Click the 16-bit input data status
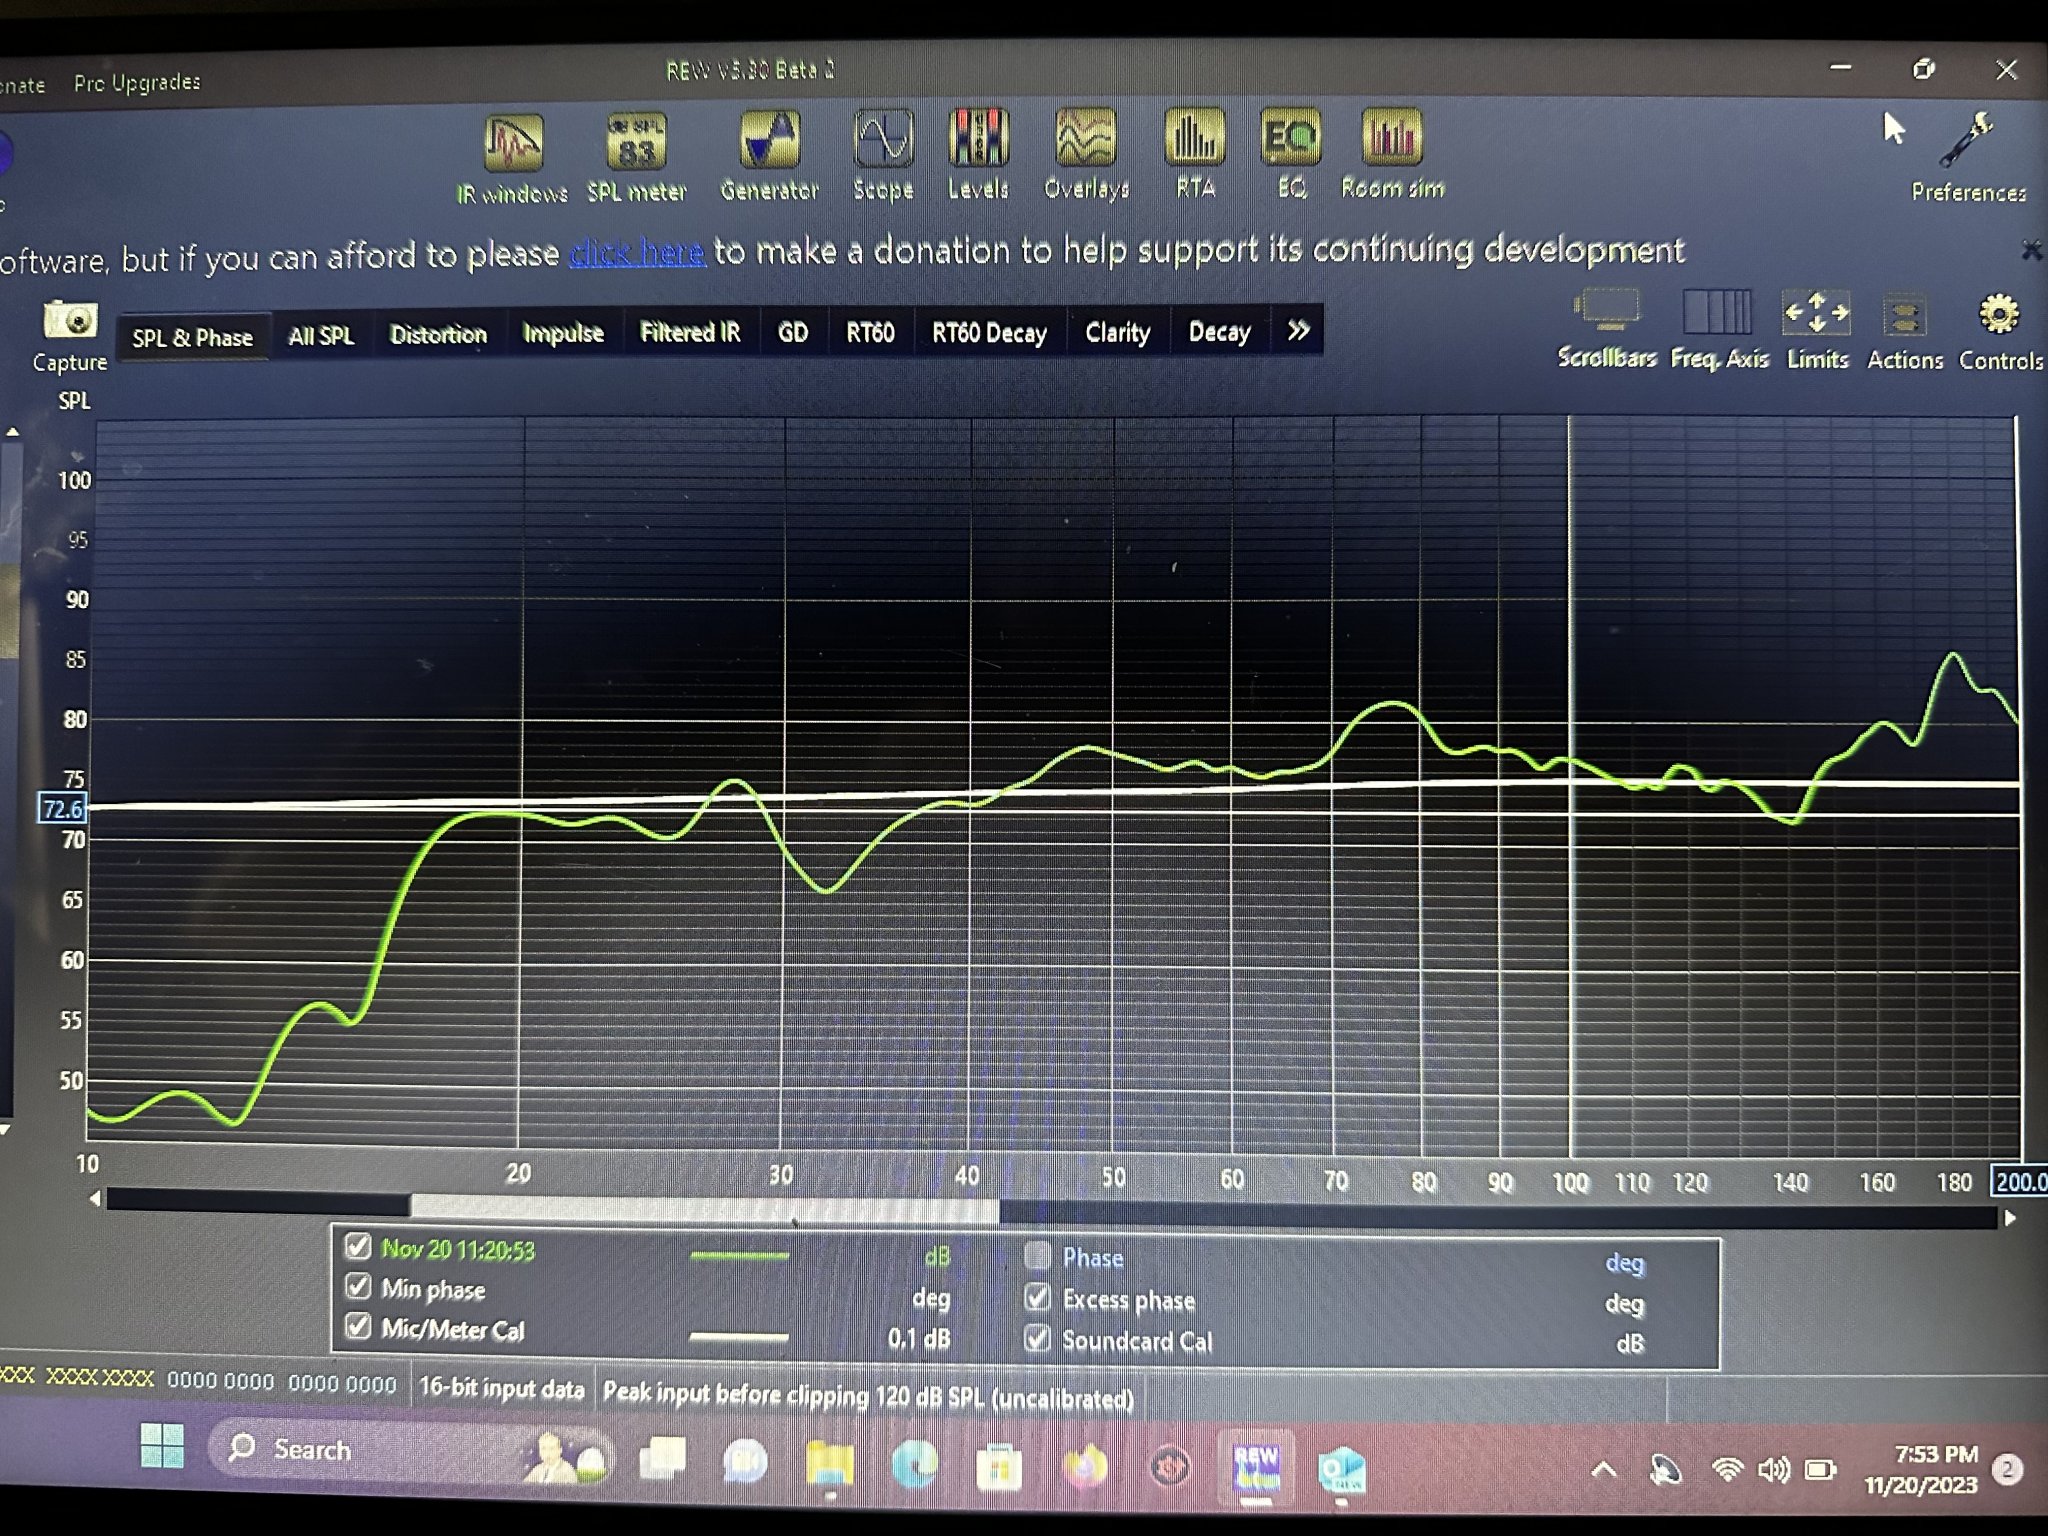This screenshot has width=2048, height=1536. [x=501, y=1388]
